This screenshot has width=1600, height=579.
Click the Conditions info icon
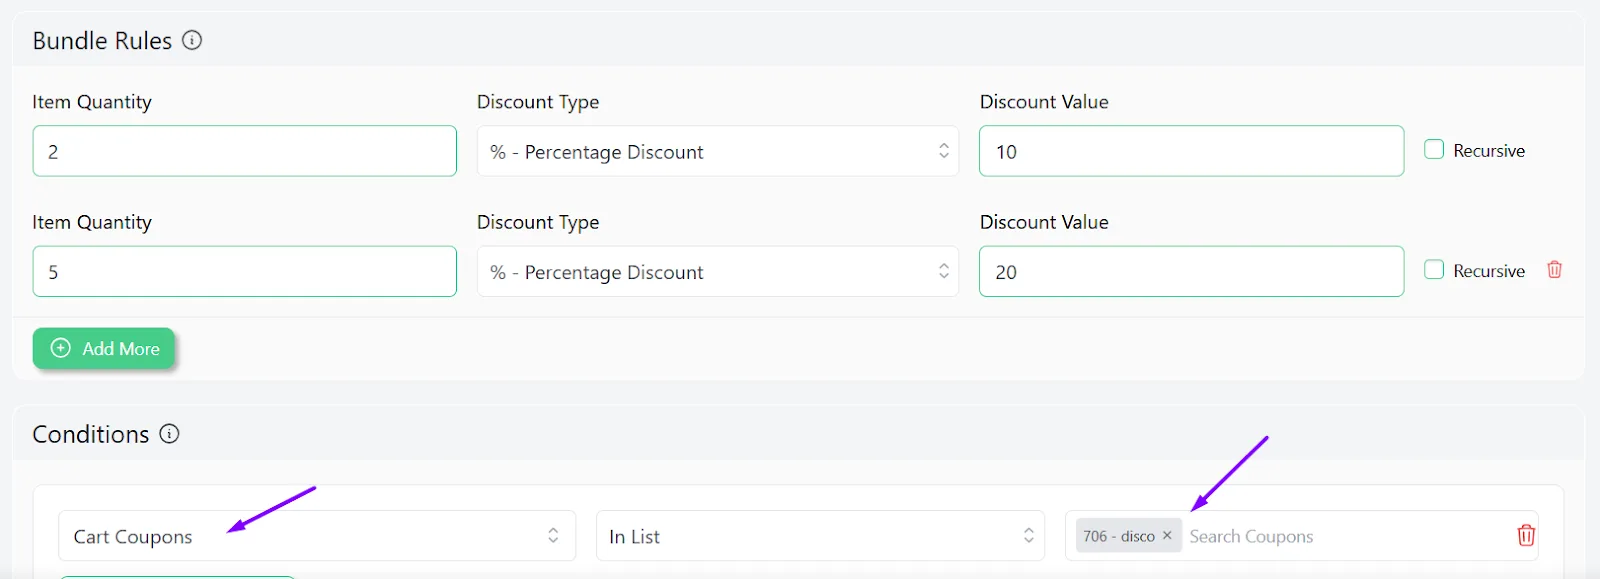tap(170, 434)
